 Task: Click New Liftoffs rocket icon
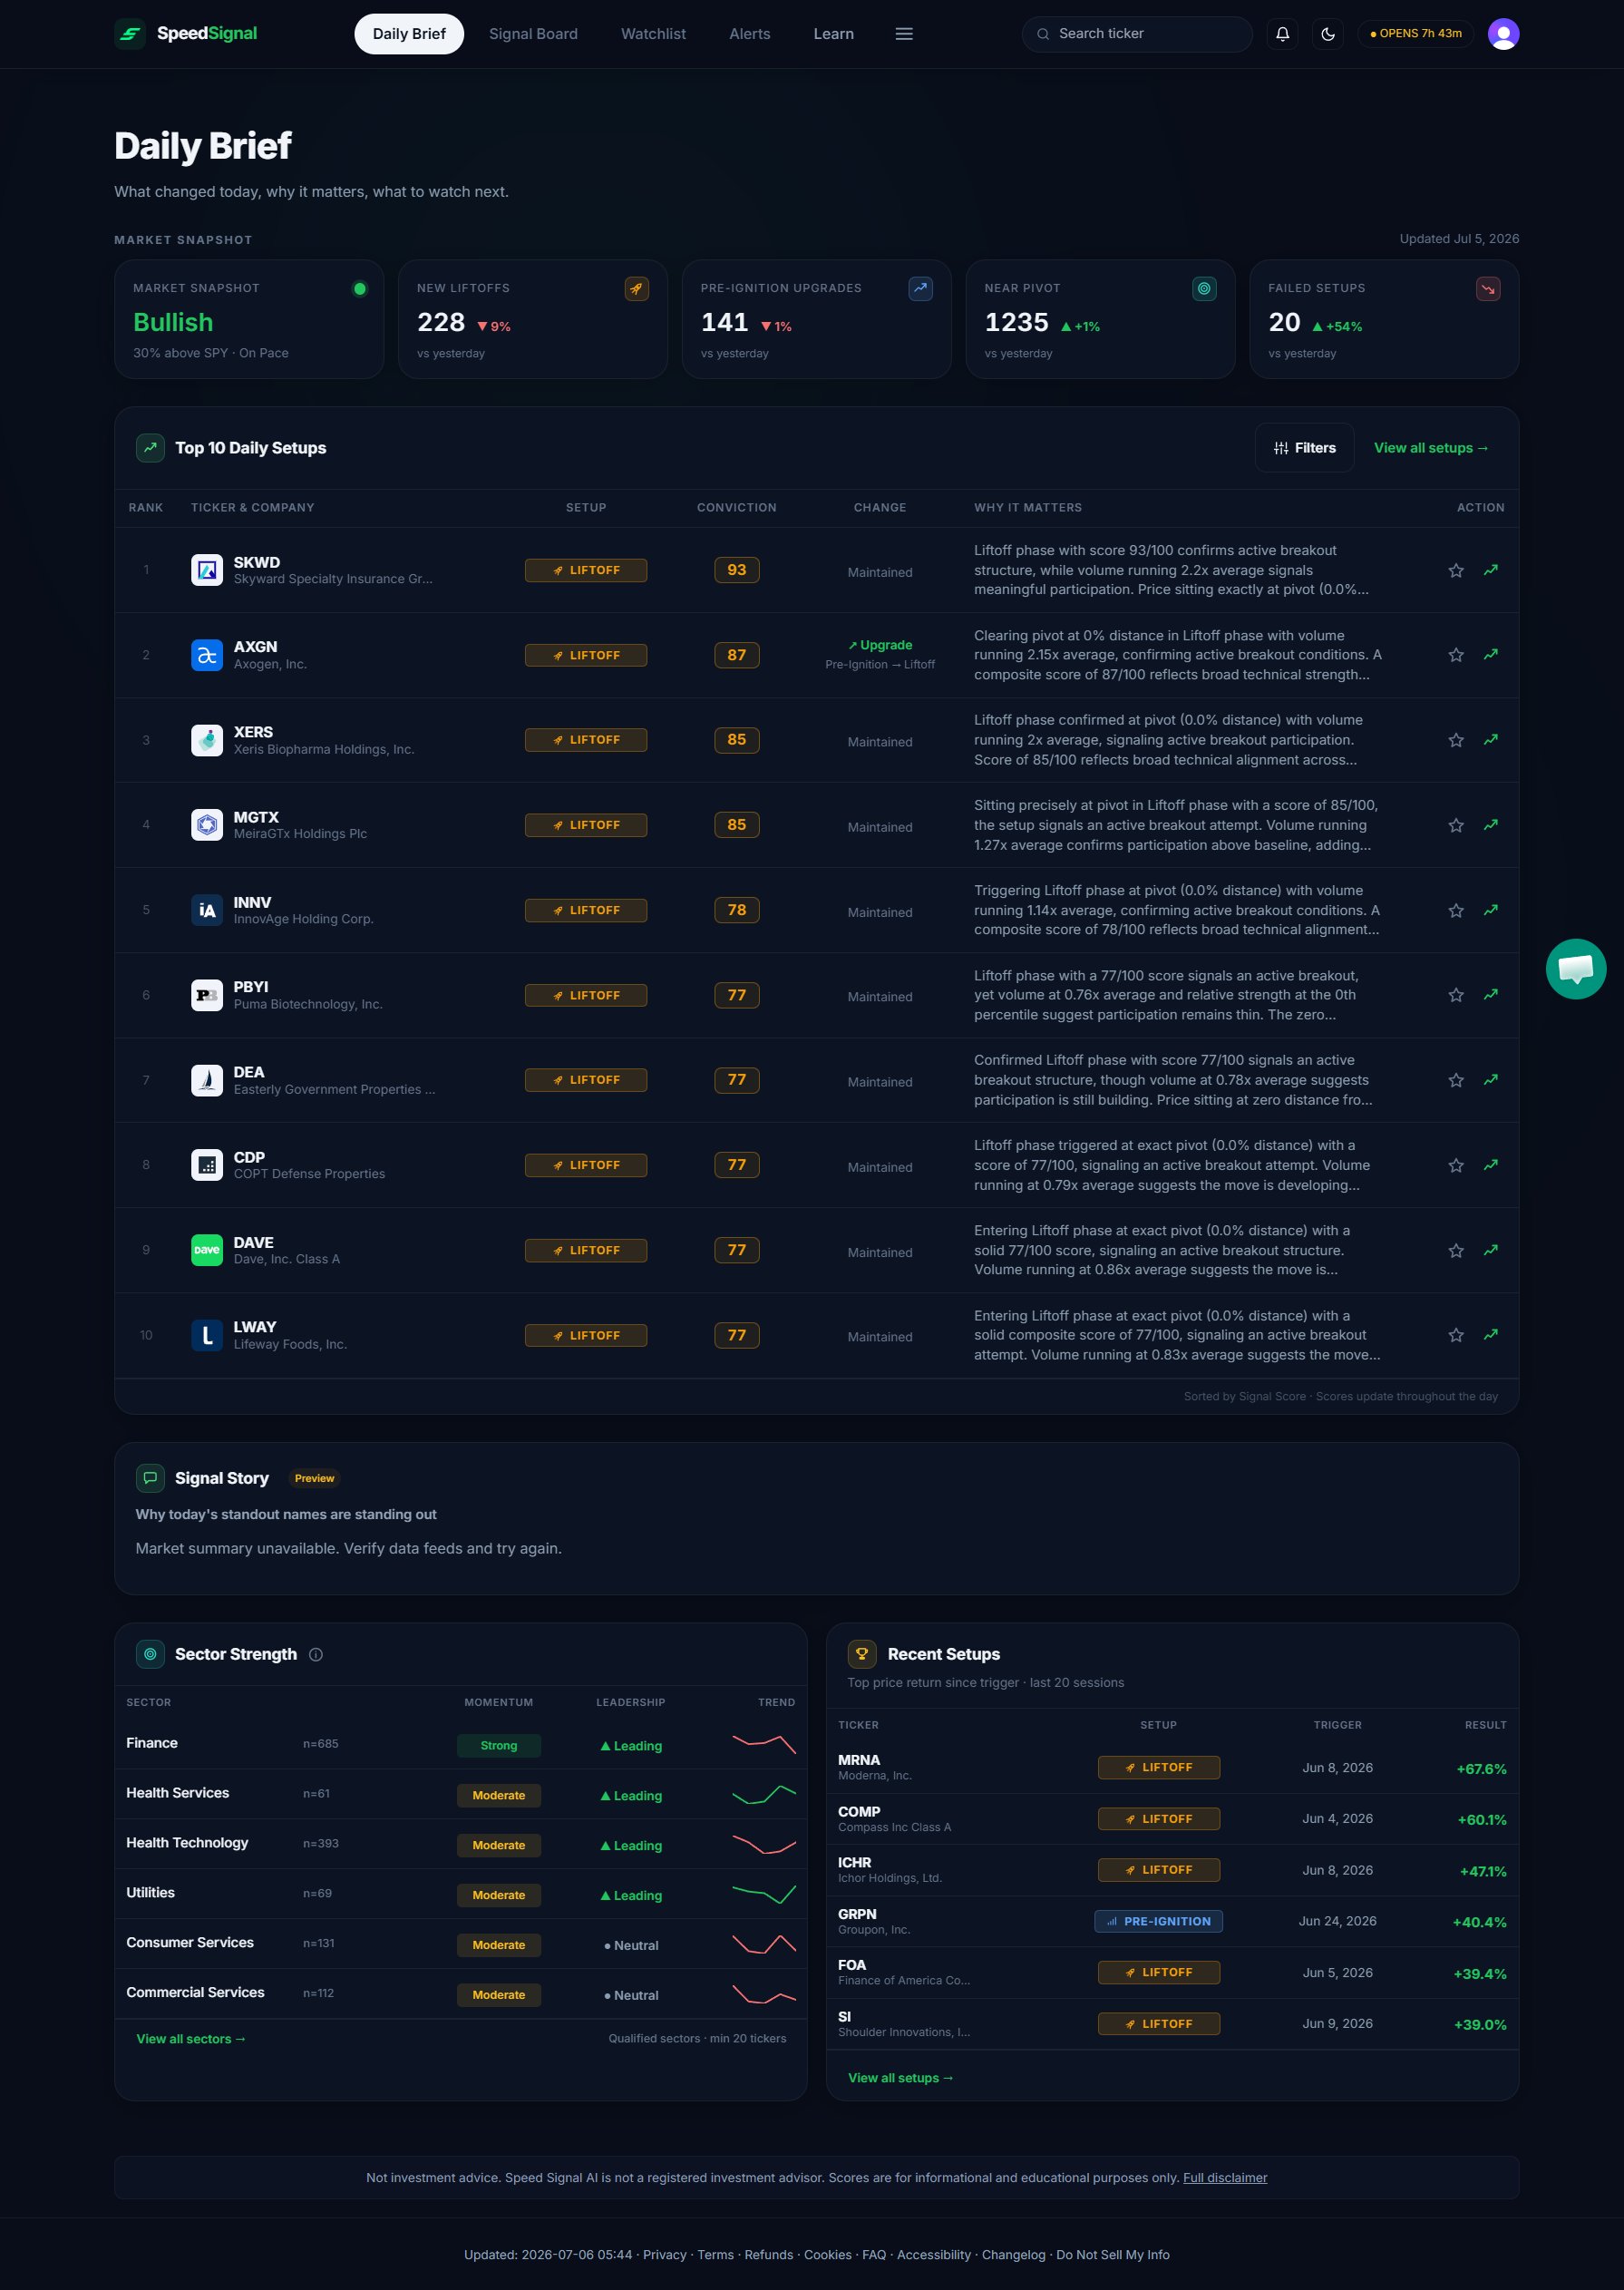pos(637,289)
